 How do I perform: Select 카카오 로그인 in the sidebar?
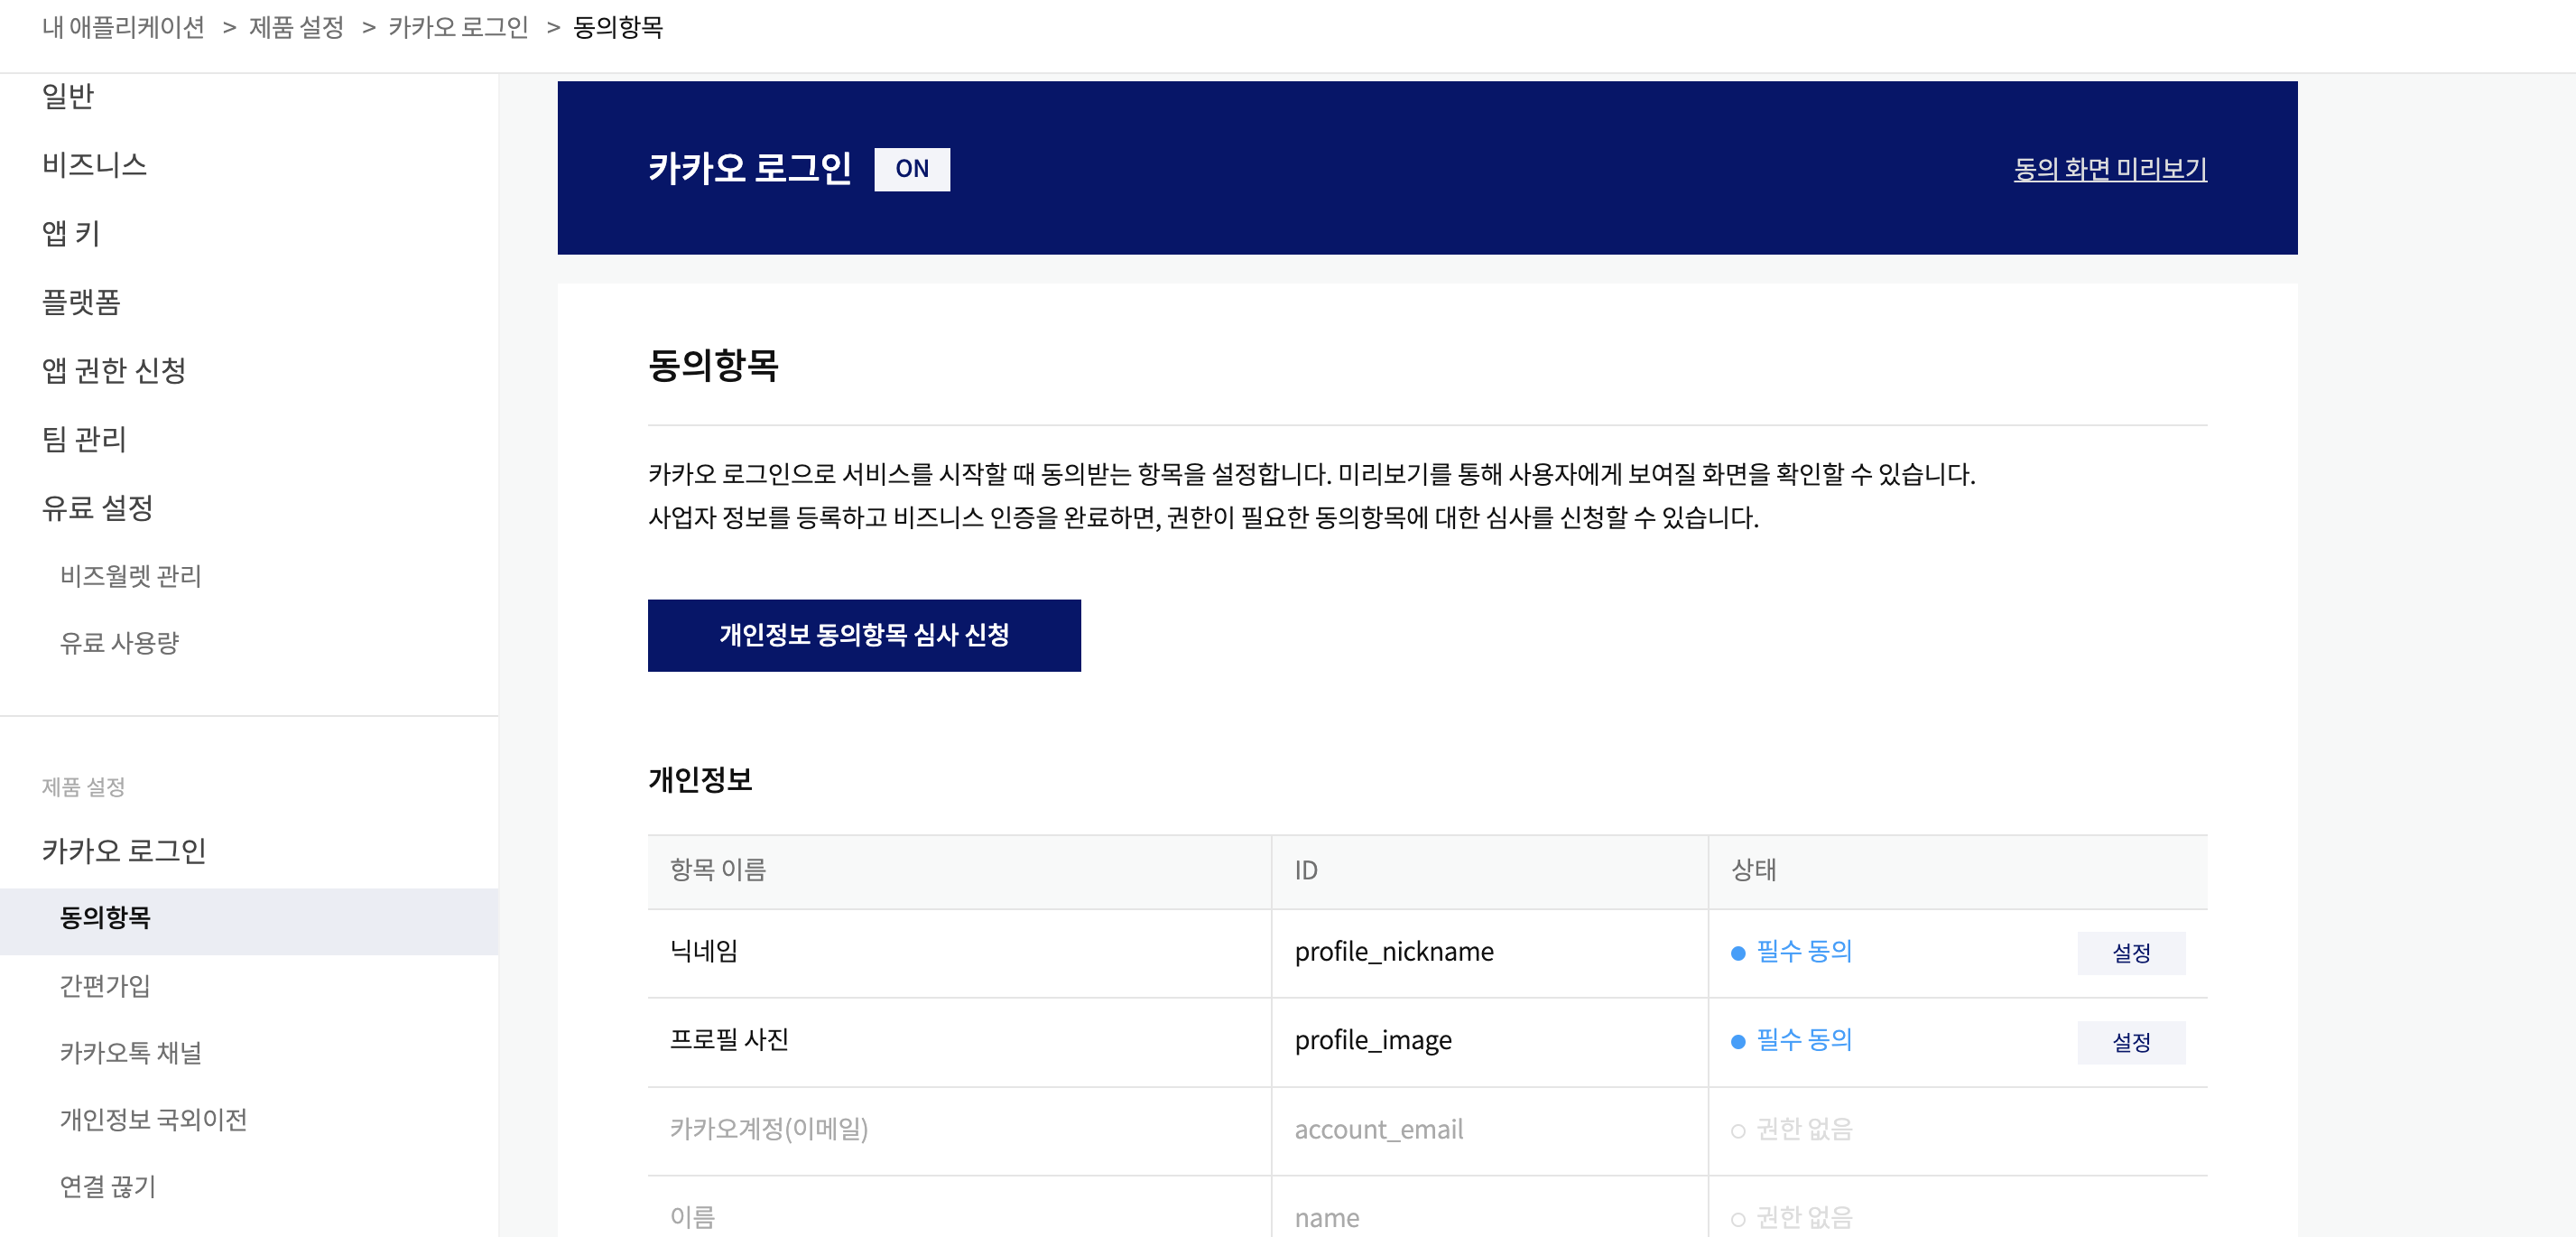point(124,851)
